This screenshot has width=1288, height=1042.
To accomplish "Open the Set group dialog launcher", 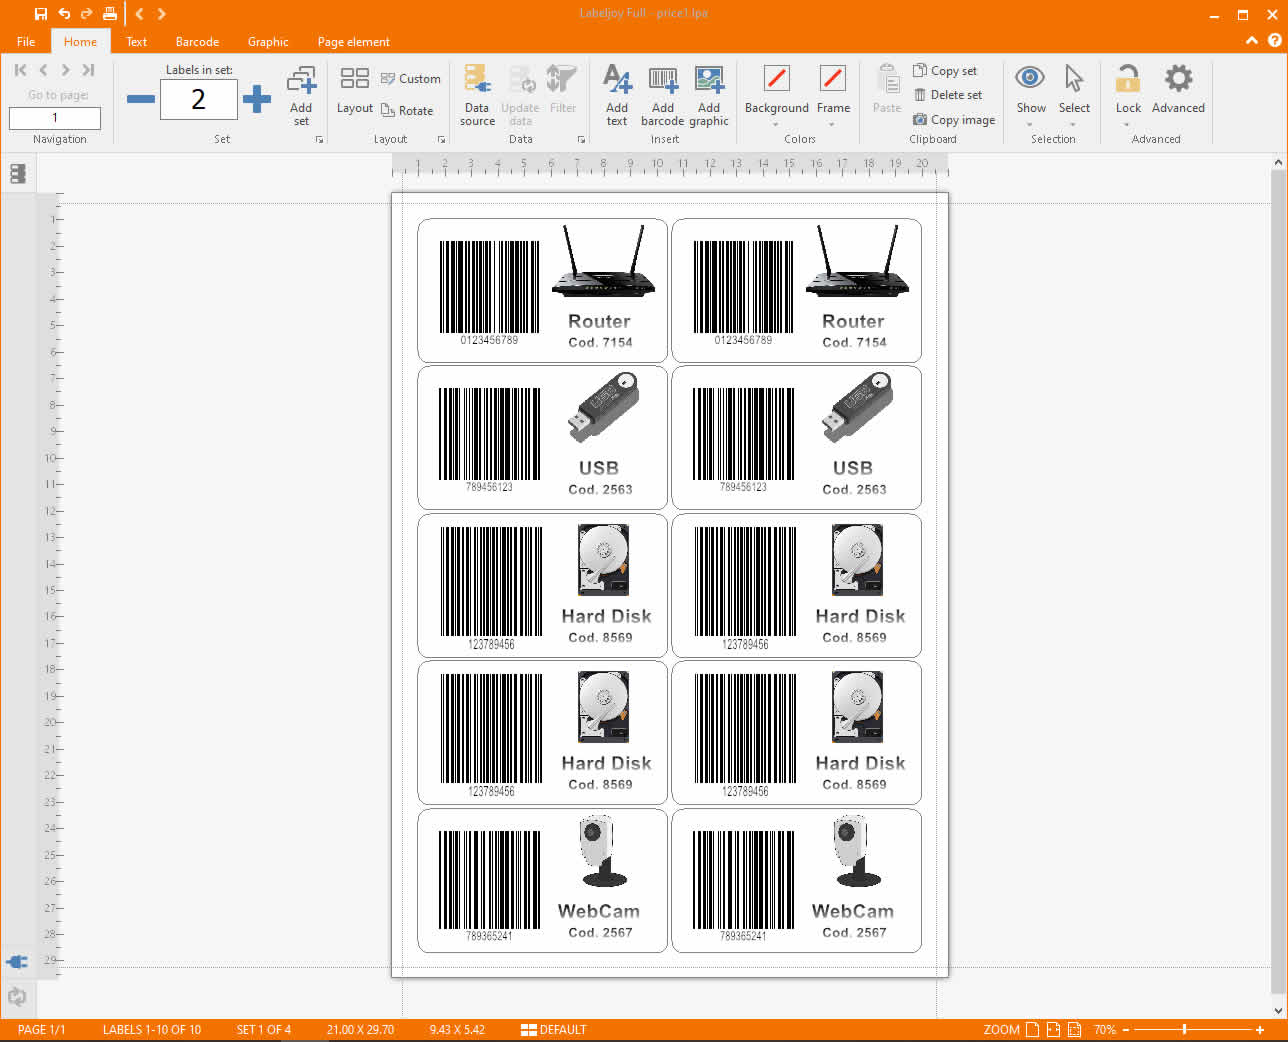I will click(x=320, y=140).
